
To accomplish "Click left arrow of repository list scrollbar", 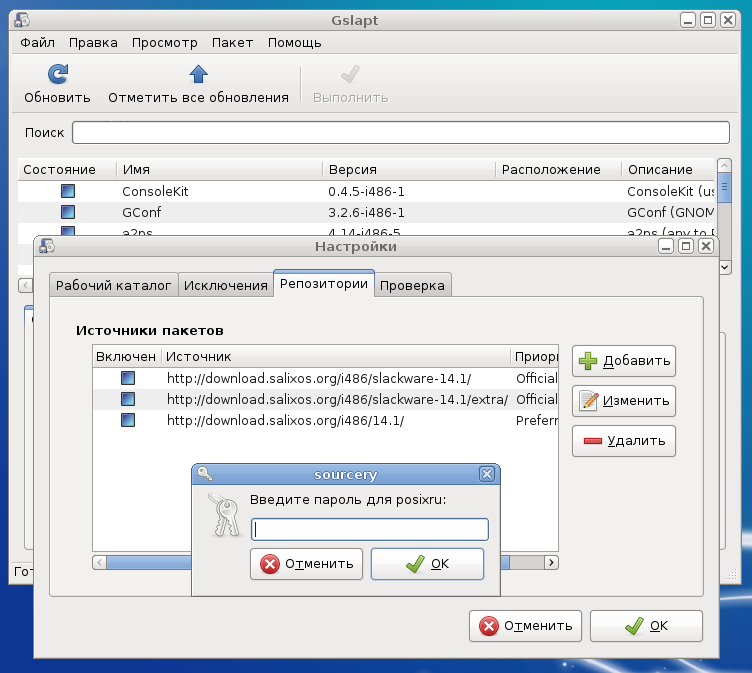I will (100, 562).
